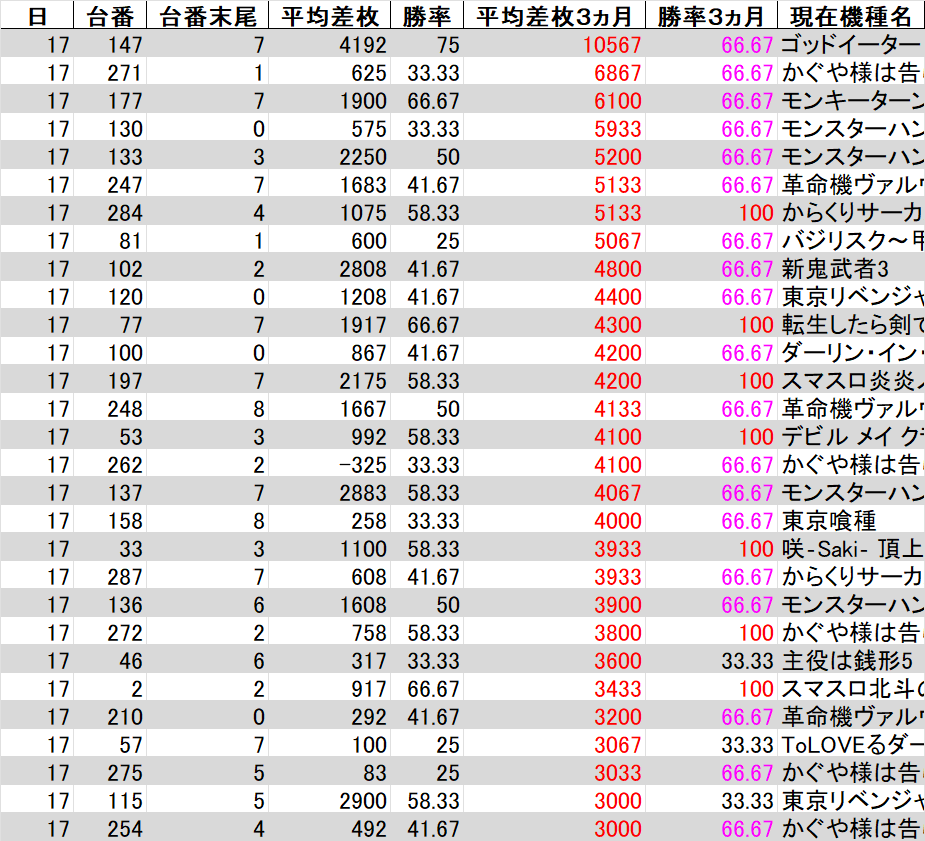Image resolution: width=925 pixels, height=841 pixels.
Task: Select the デビル メイ machine name cell
Action: point(851,437)
